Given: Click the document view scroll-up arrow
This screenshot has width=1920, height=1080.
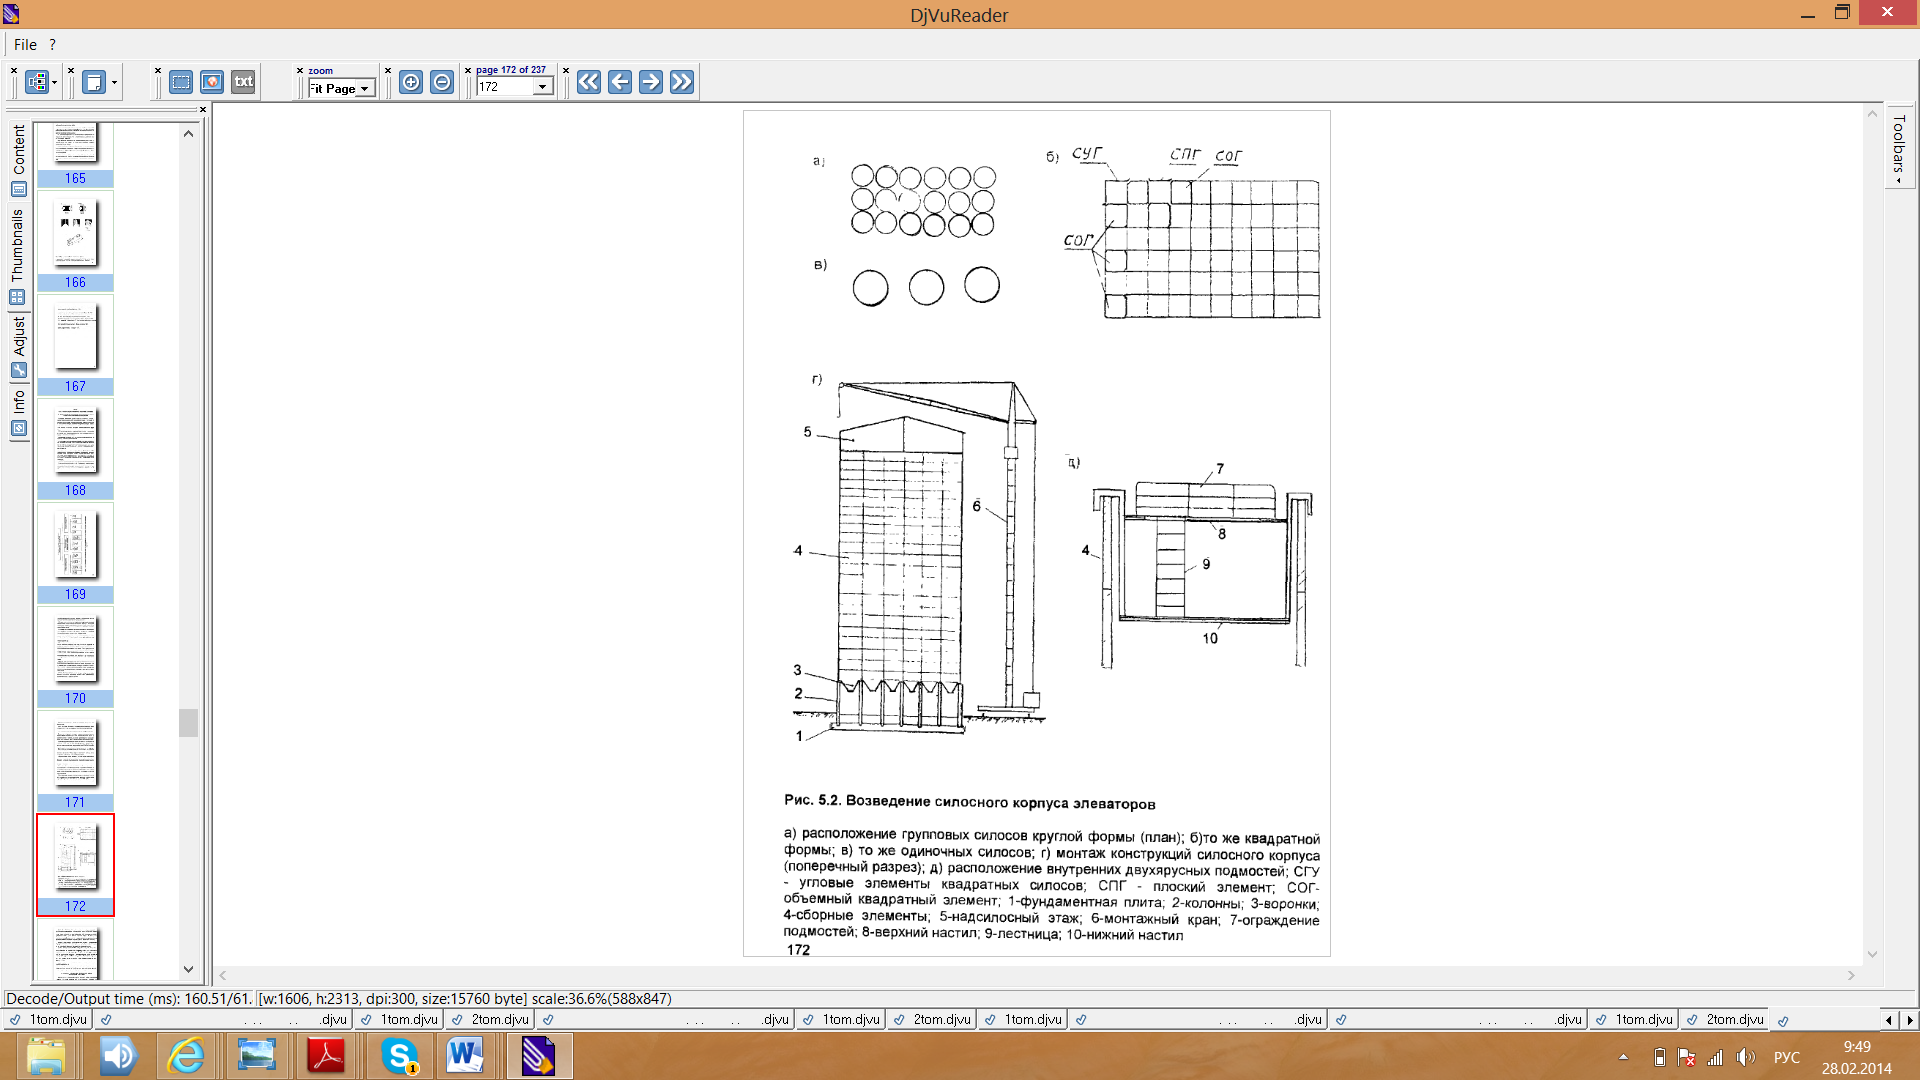Looking at the screenshot, I should (1873, 114).
